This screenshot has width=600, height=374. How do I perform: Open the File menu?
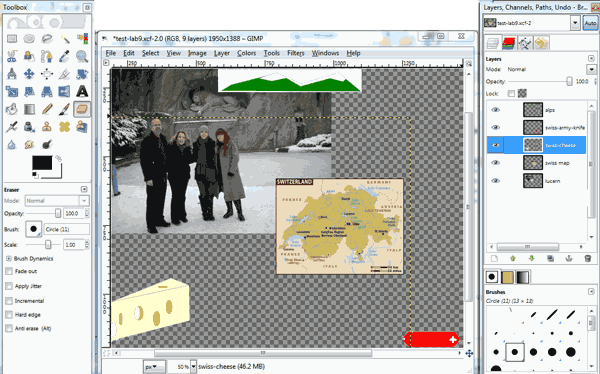pyautogui.click(x=111, y=53)
